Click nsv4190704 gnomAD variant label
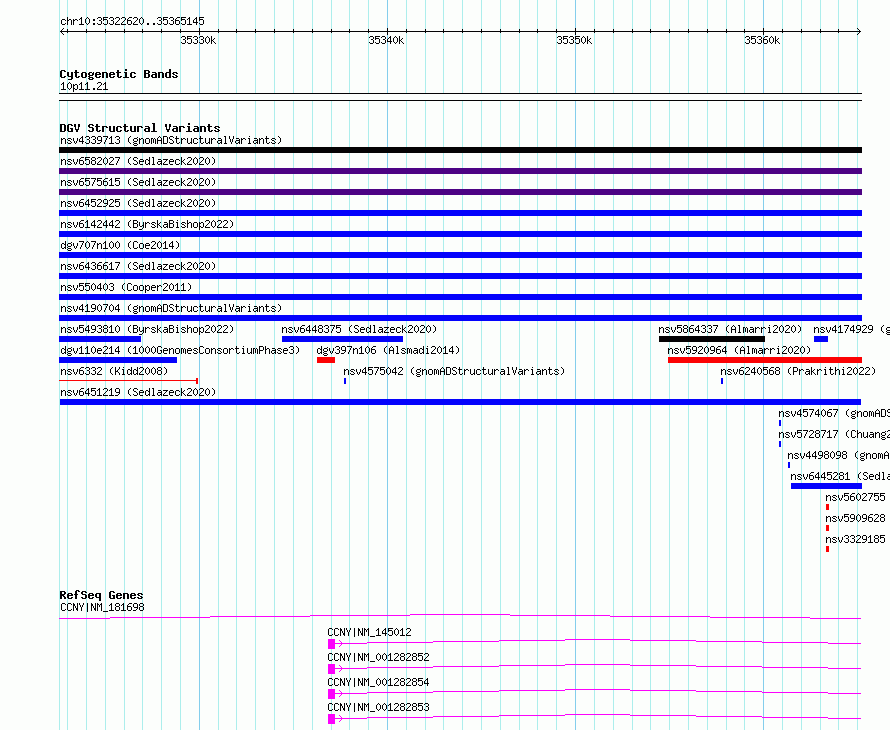 [x=171, y=308]
